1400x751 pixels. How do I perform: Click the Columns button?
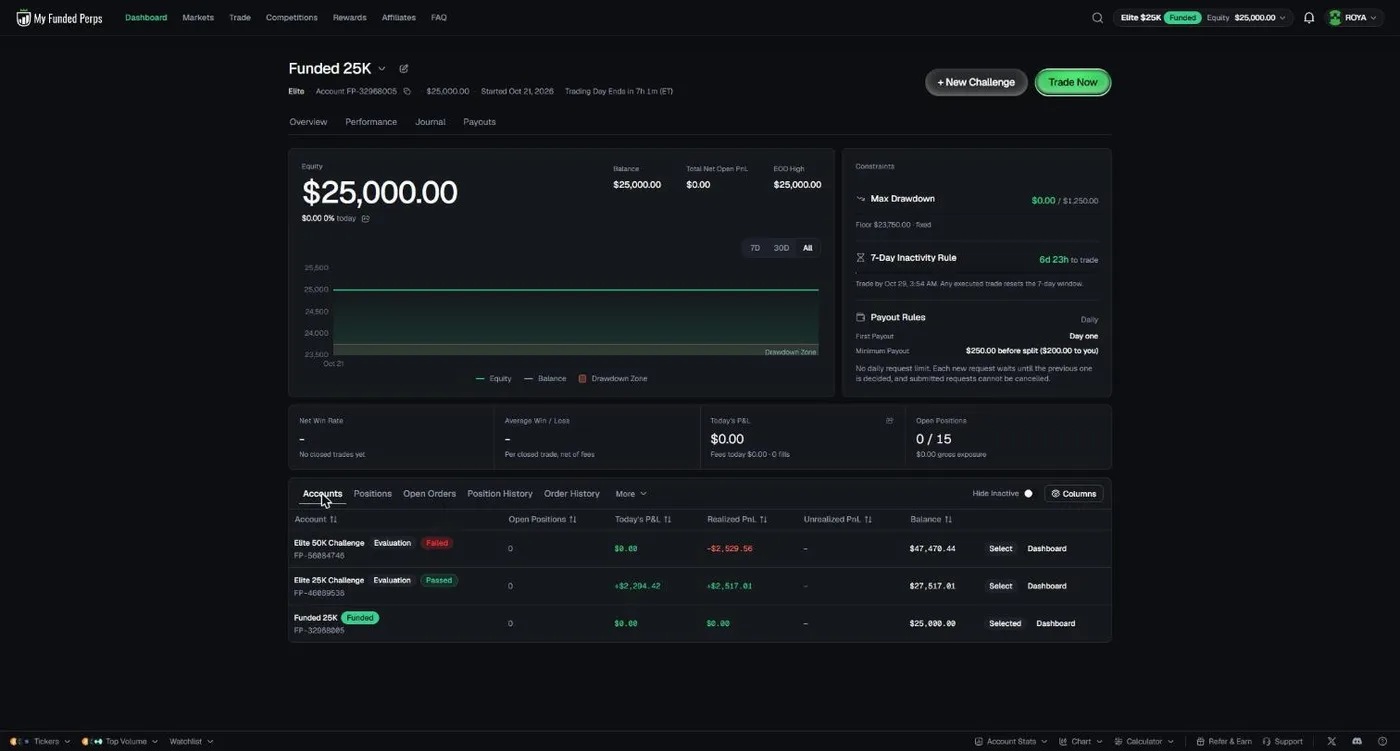click(x=1074, y=494)
